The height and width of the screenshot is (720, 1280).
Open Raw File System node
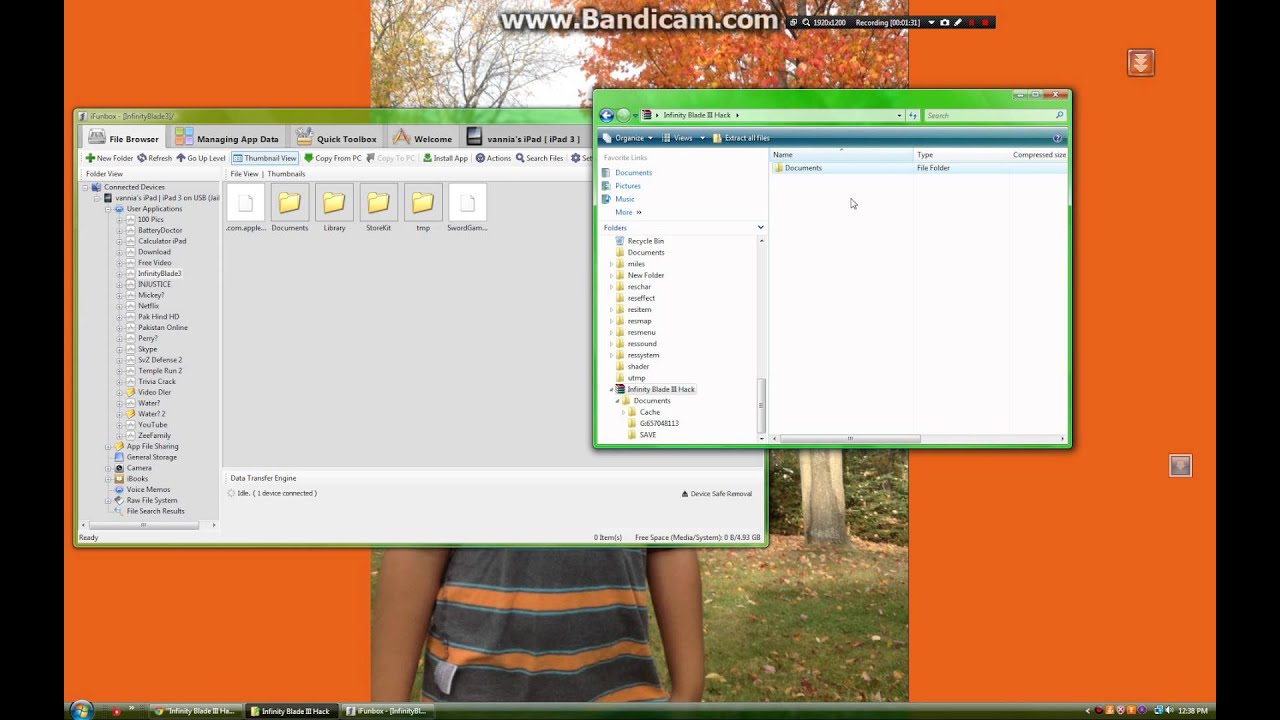pos(152,500)
